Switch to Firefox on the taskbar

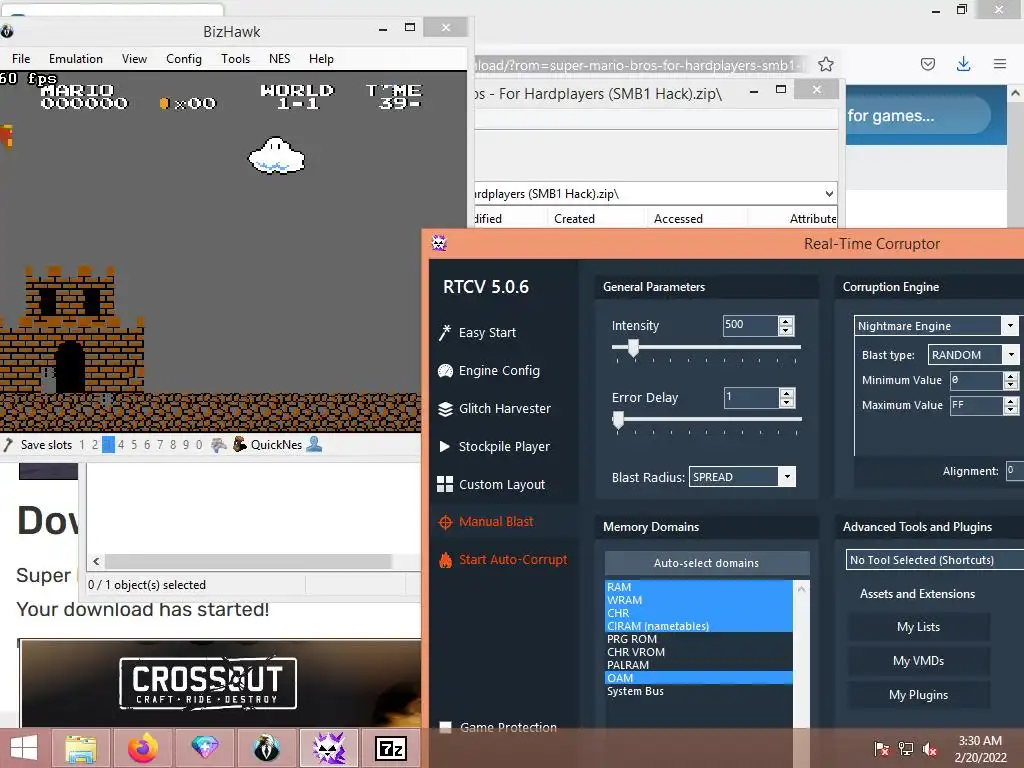click(x=142, y=748)
